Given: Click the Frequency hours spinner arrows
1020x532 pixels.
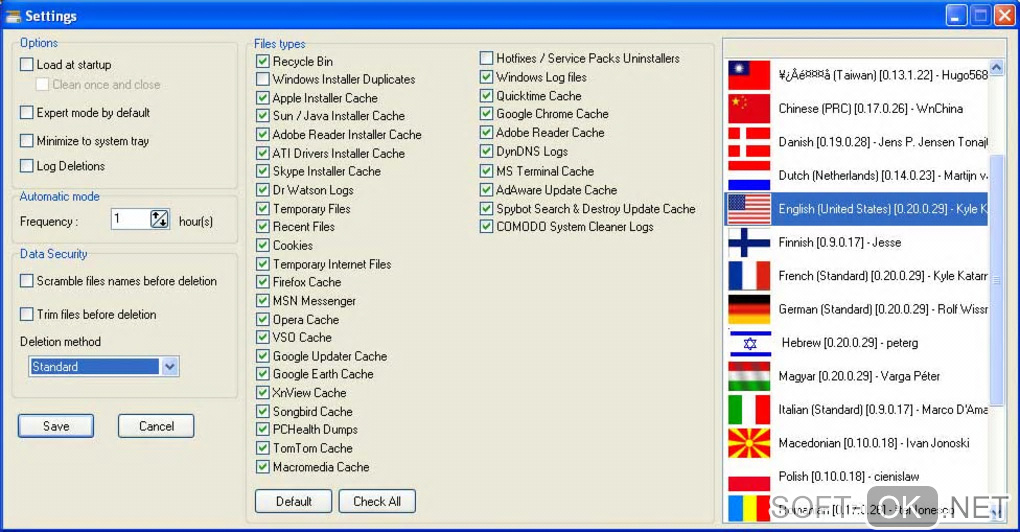Looking at the screenshot, I should coord(159,219).
